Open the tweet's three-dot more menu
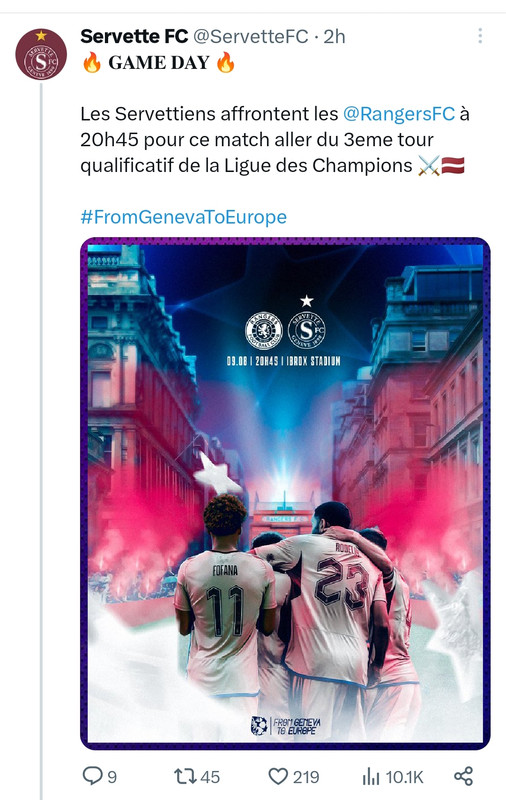The height and width of the screenshot is (800, 506). (480, 36)
